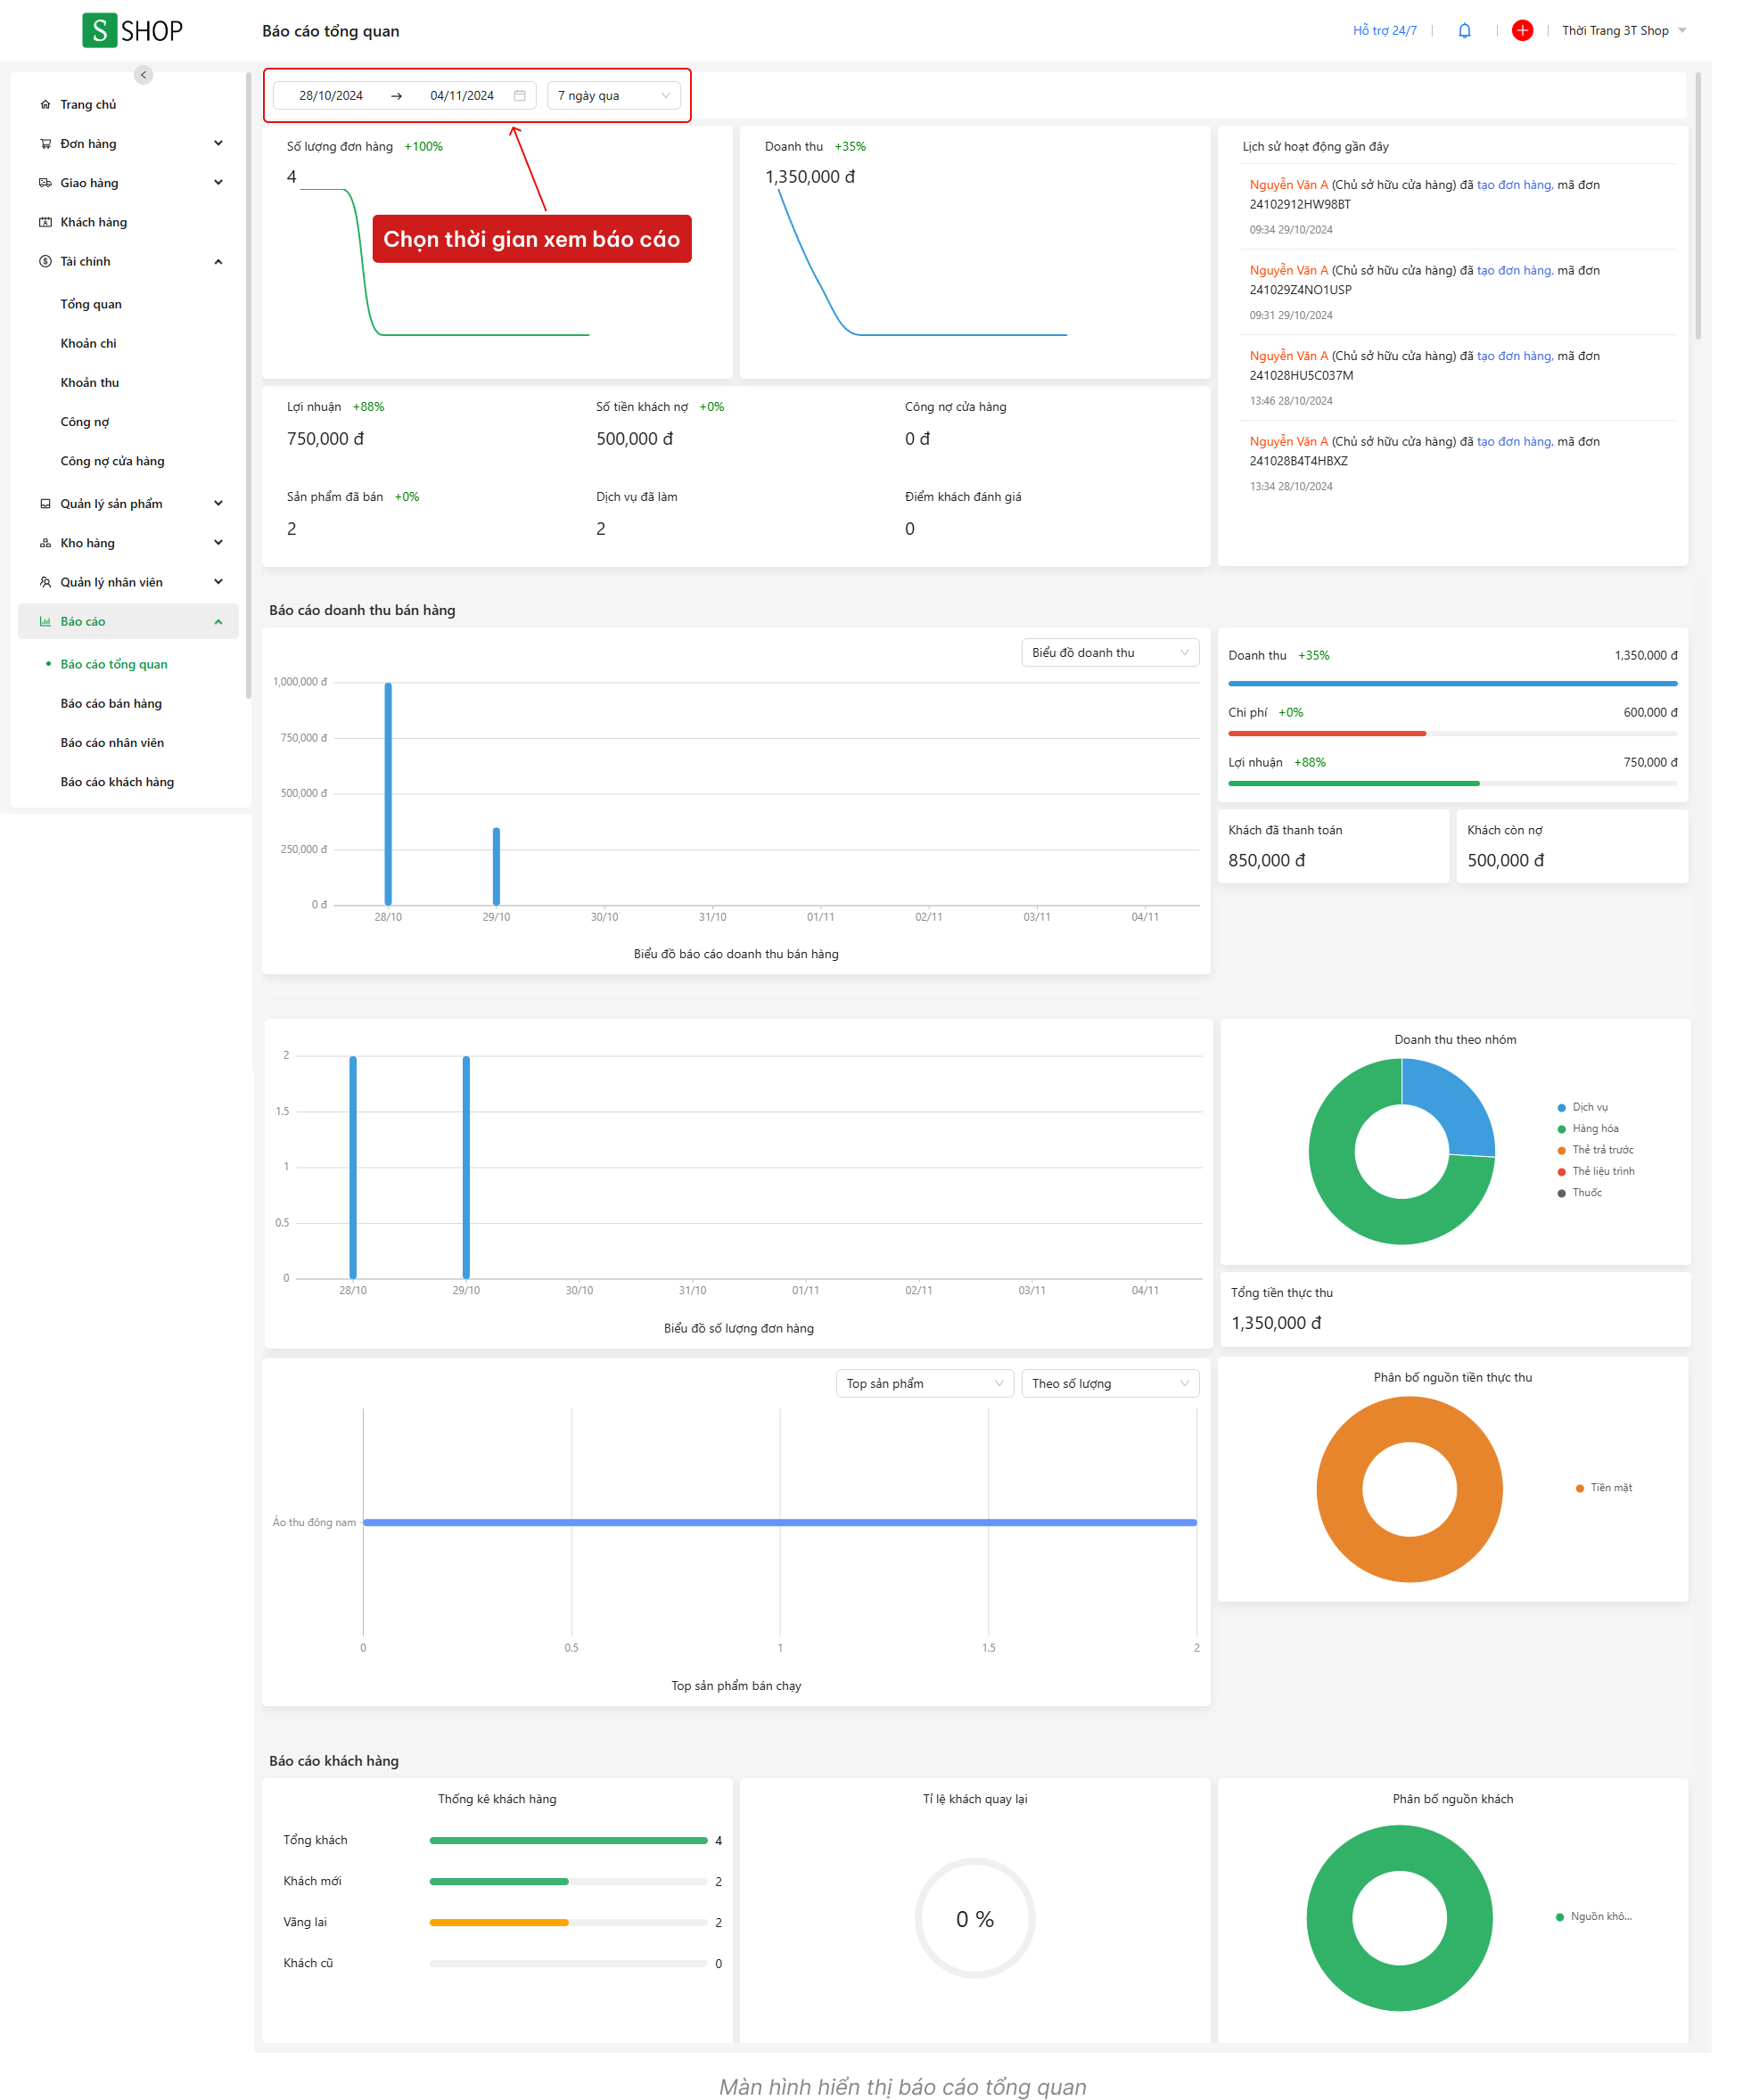Click the Khách hàng contact icon

point(45,222)
